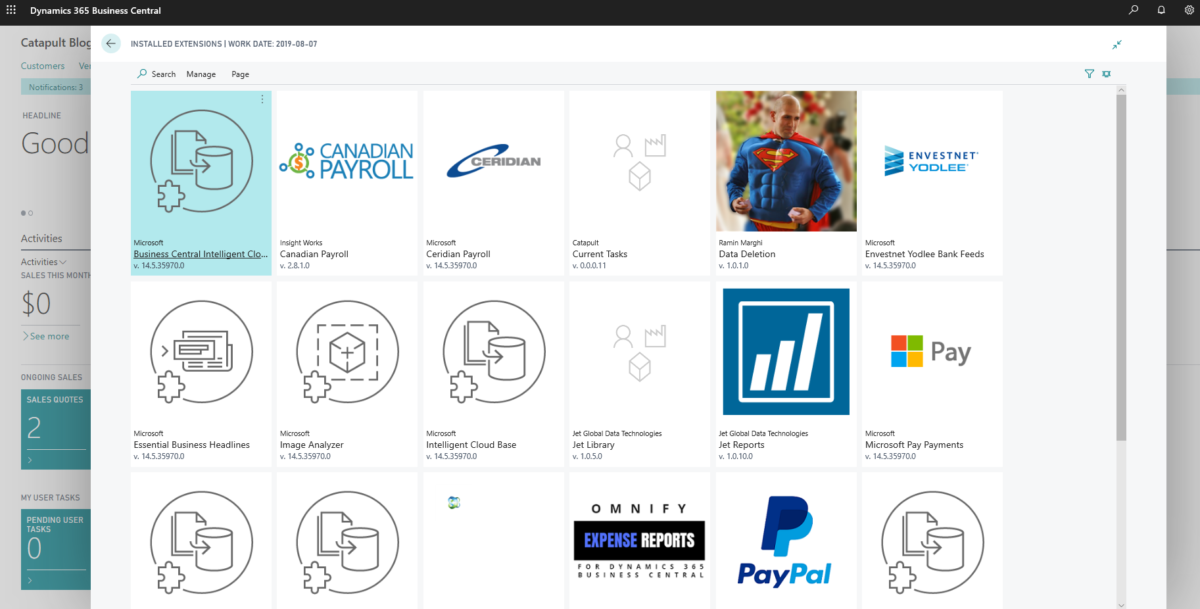The height and width of the screenshot is (609, 1200).
Task: Select the Envestnet Yodlee logo
Action: click(932, 160)
